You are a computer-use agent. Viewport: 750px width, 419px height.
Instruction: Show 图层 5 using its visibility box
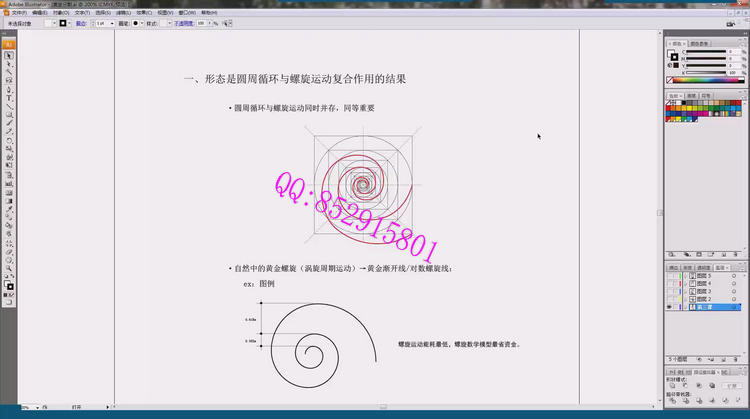tap(670, 276)
